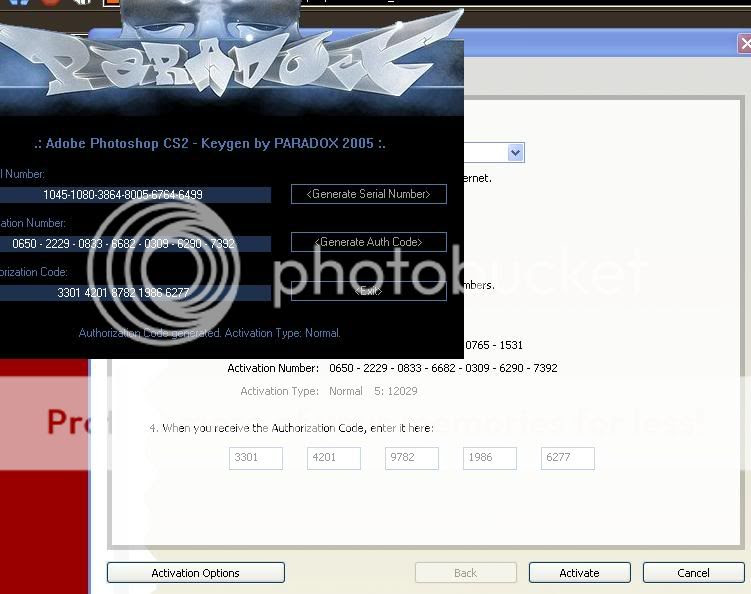Click authorization code box containing 4201
Screen dimensions: 751x594
(334, 458)
